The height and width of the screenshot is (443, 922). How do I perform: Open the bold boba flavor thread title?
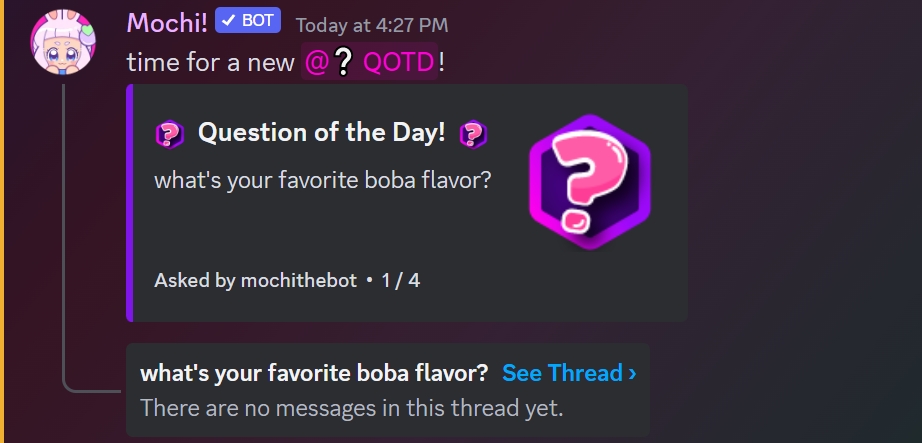314,373
